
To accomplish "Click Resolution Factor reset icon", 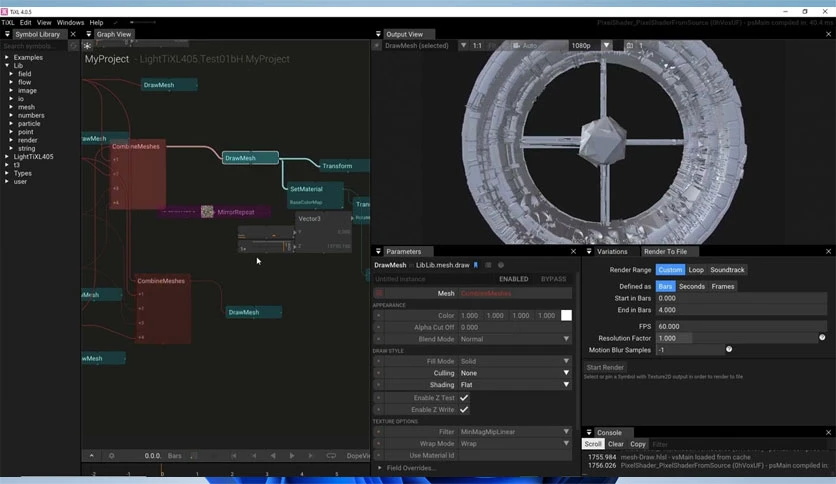I will click(822, 337).
